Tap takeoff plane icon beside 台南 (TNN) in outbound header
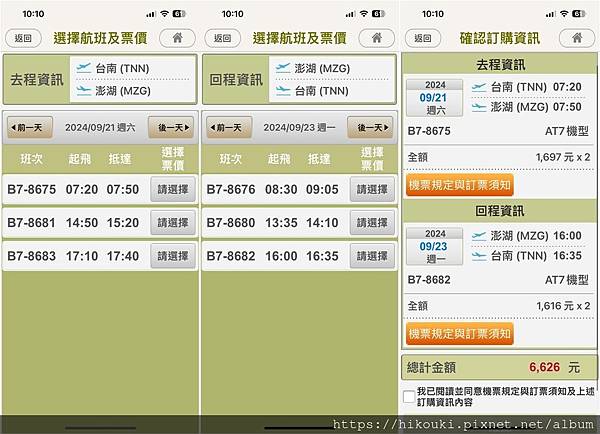This screenshot has height=434, width=600. (x=83, y=68)
